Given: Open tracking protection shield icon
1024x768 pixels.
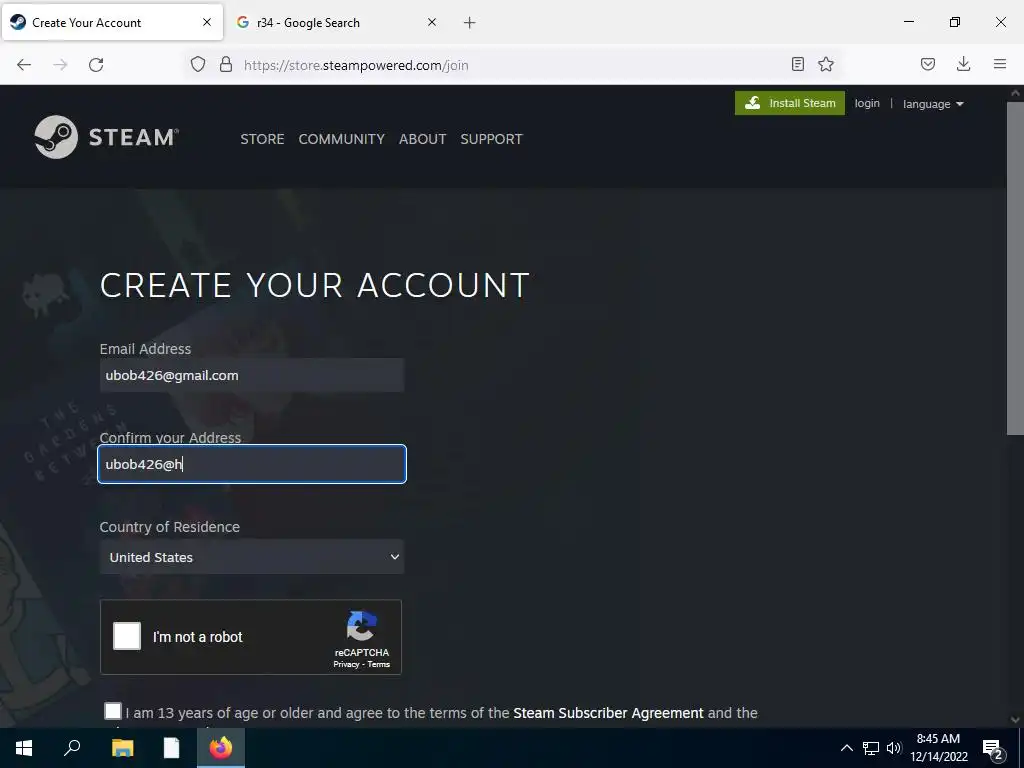Looking at the screenshot, I should (198, 65).
